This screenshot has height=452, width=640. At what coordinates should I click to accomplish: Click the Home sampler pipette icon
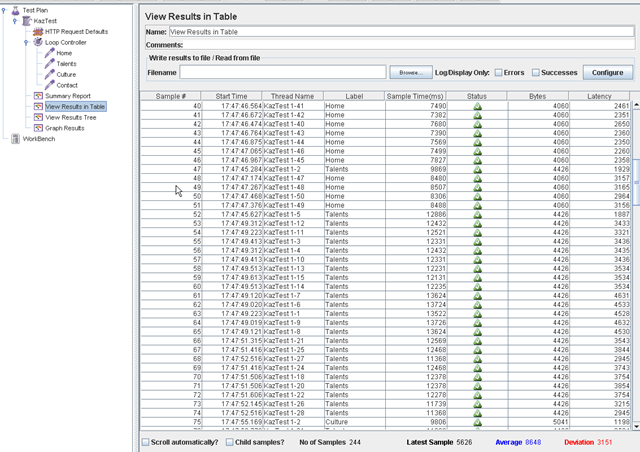(x=49, y=53)
